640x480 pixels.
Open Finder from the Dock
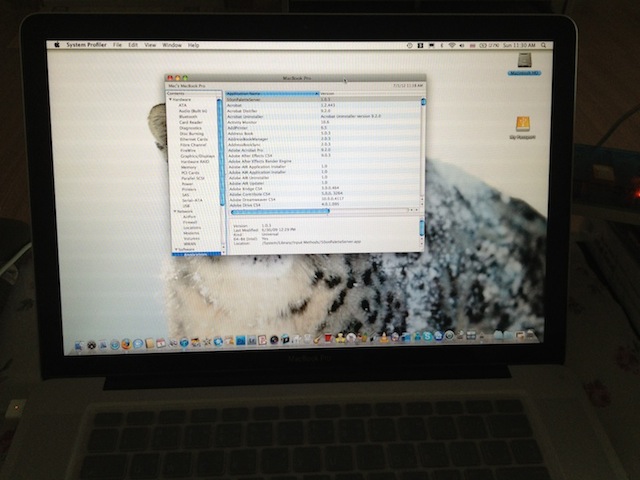coord(79,346)
